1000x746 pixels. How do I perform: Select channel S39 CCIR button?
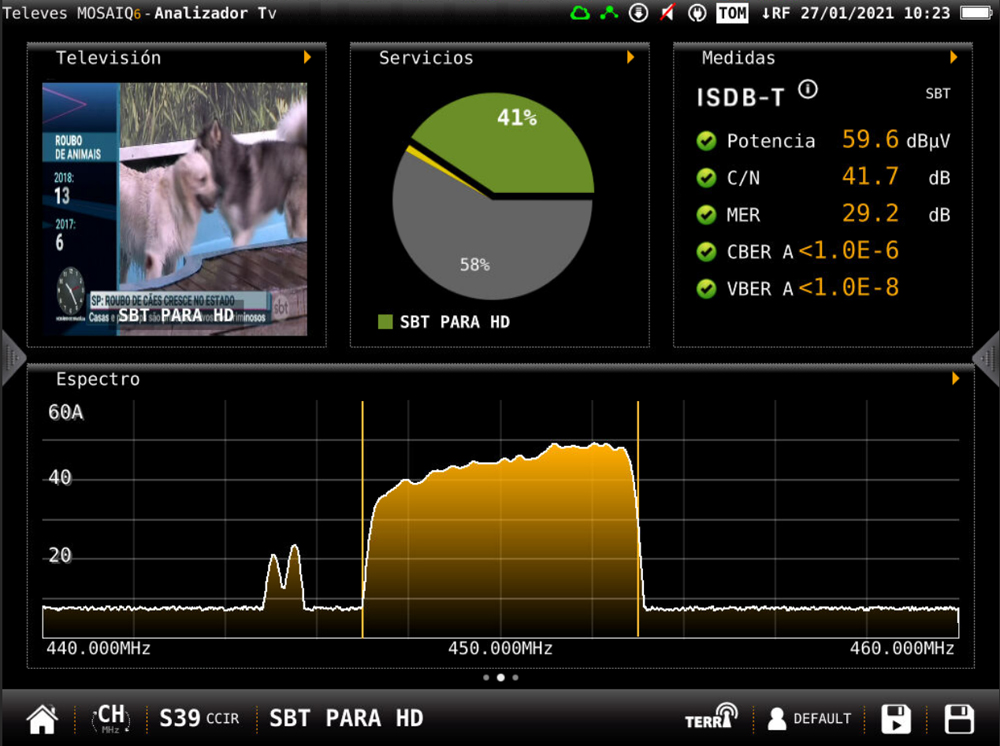click(199, 719)
